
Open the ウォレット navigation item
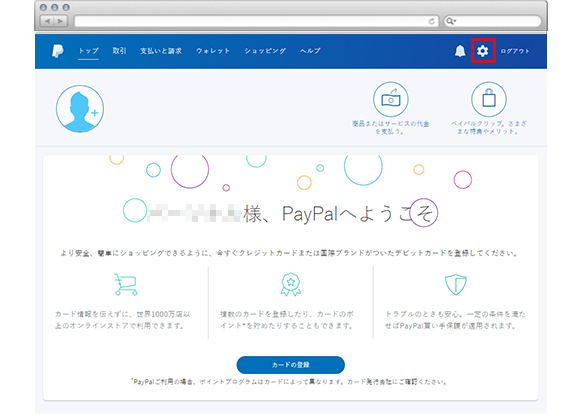[213, 51]
